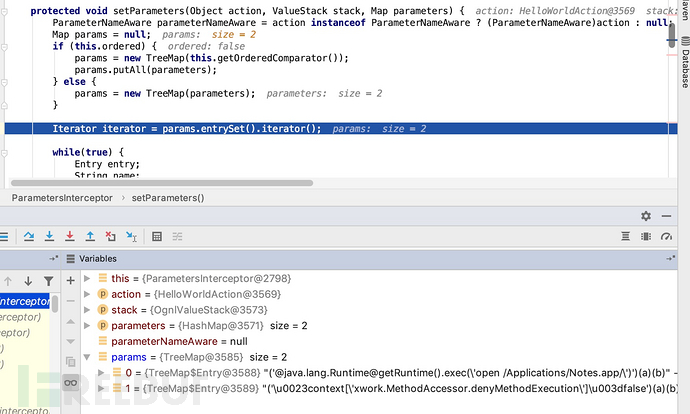Expand TreeMap entry 0 under params
This screenshot has height=414, width=690.
click(x=101, y=374)
